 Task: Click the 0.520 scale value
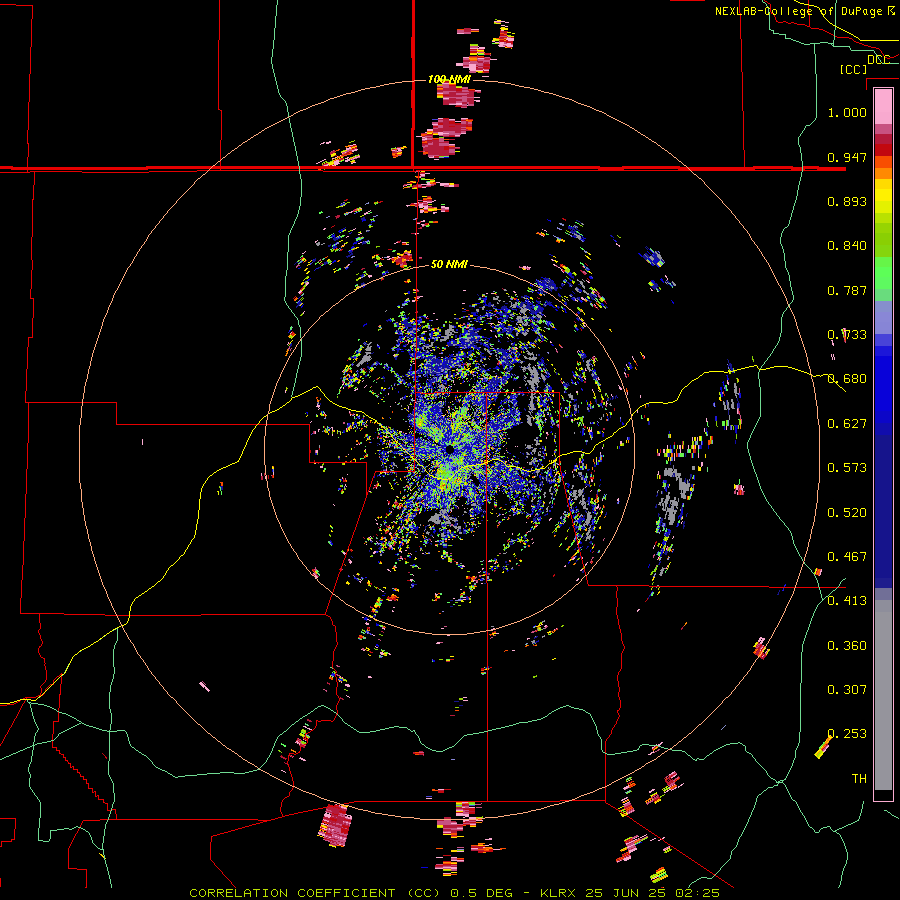point(847,513)
